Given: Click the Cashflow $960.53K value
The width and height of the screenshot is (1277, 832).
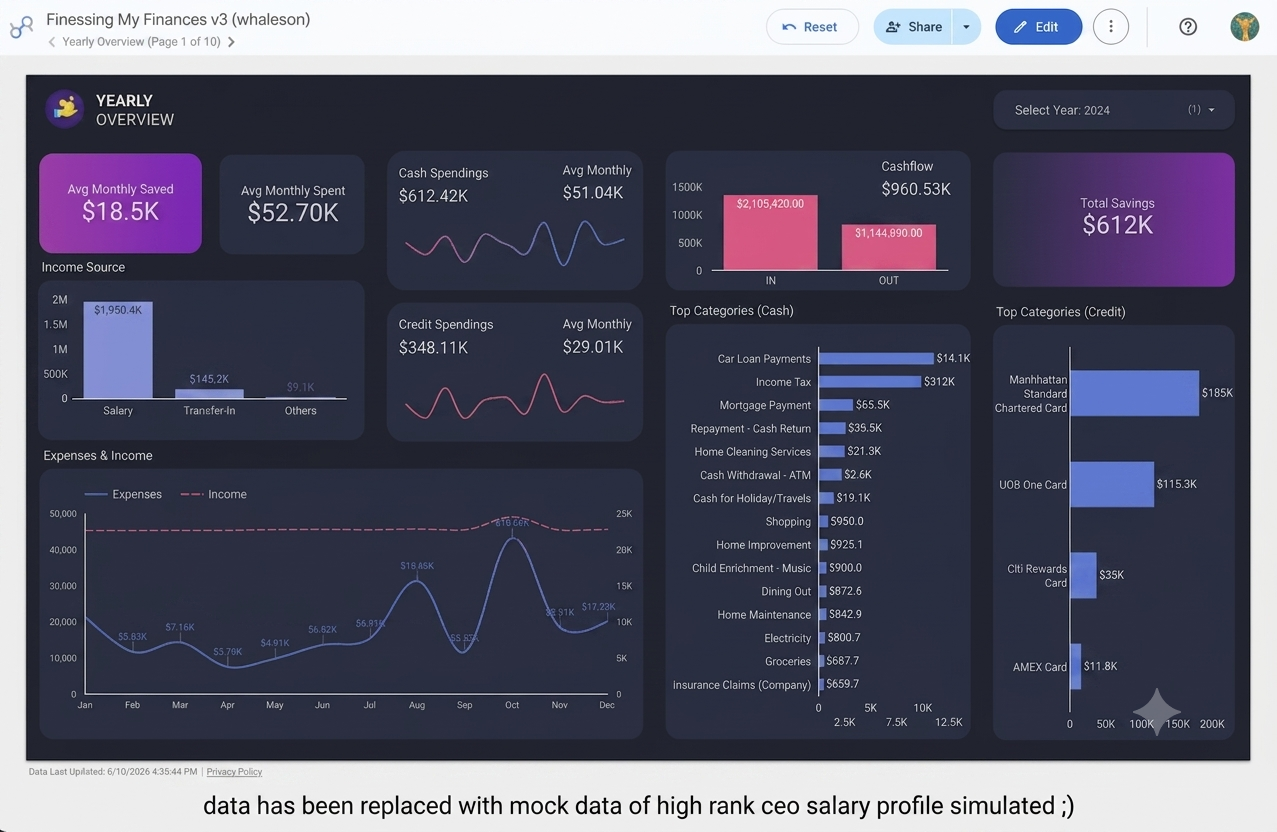Looking at the screenshot, I should pyautogui.click(x=916, y=189).
